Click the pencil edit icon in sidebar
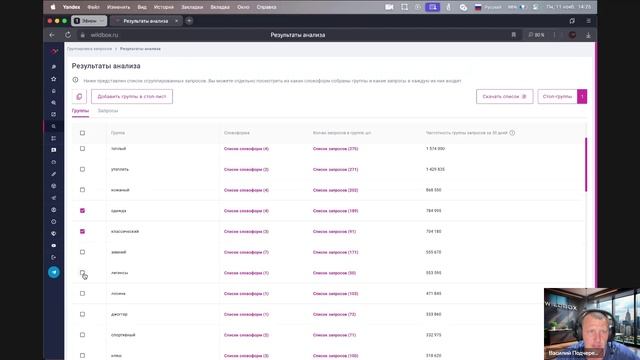 click(53, 174)
